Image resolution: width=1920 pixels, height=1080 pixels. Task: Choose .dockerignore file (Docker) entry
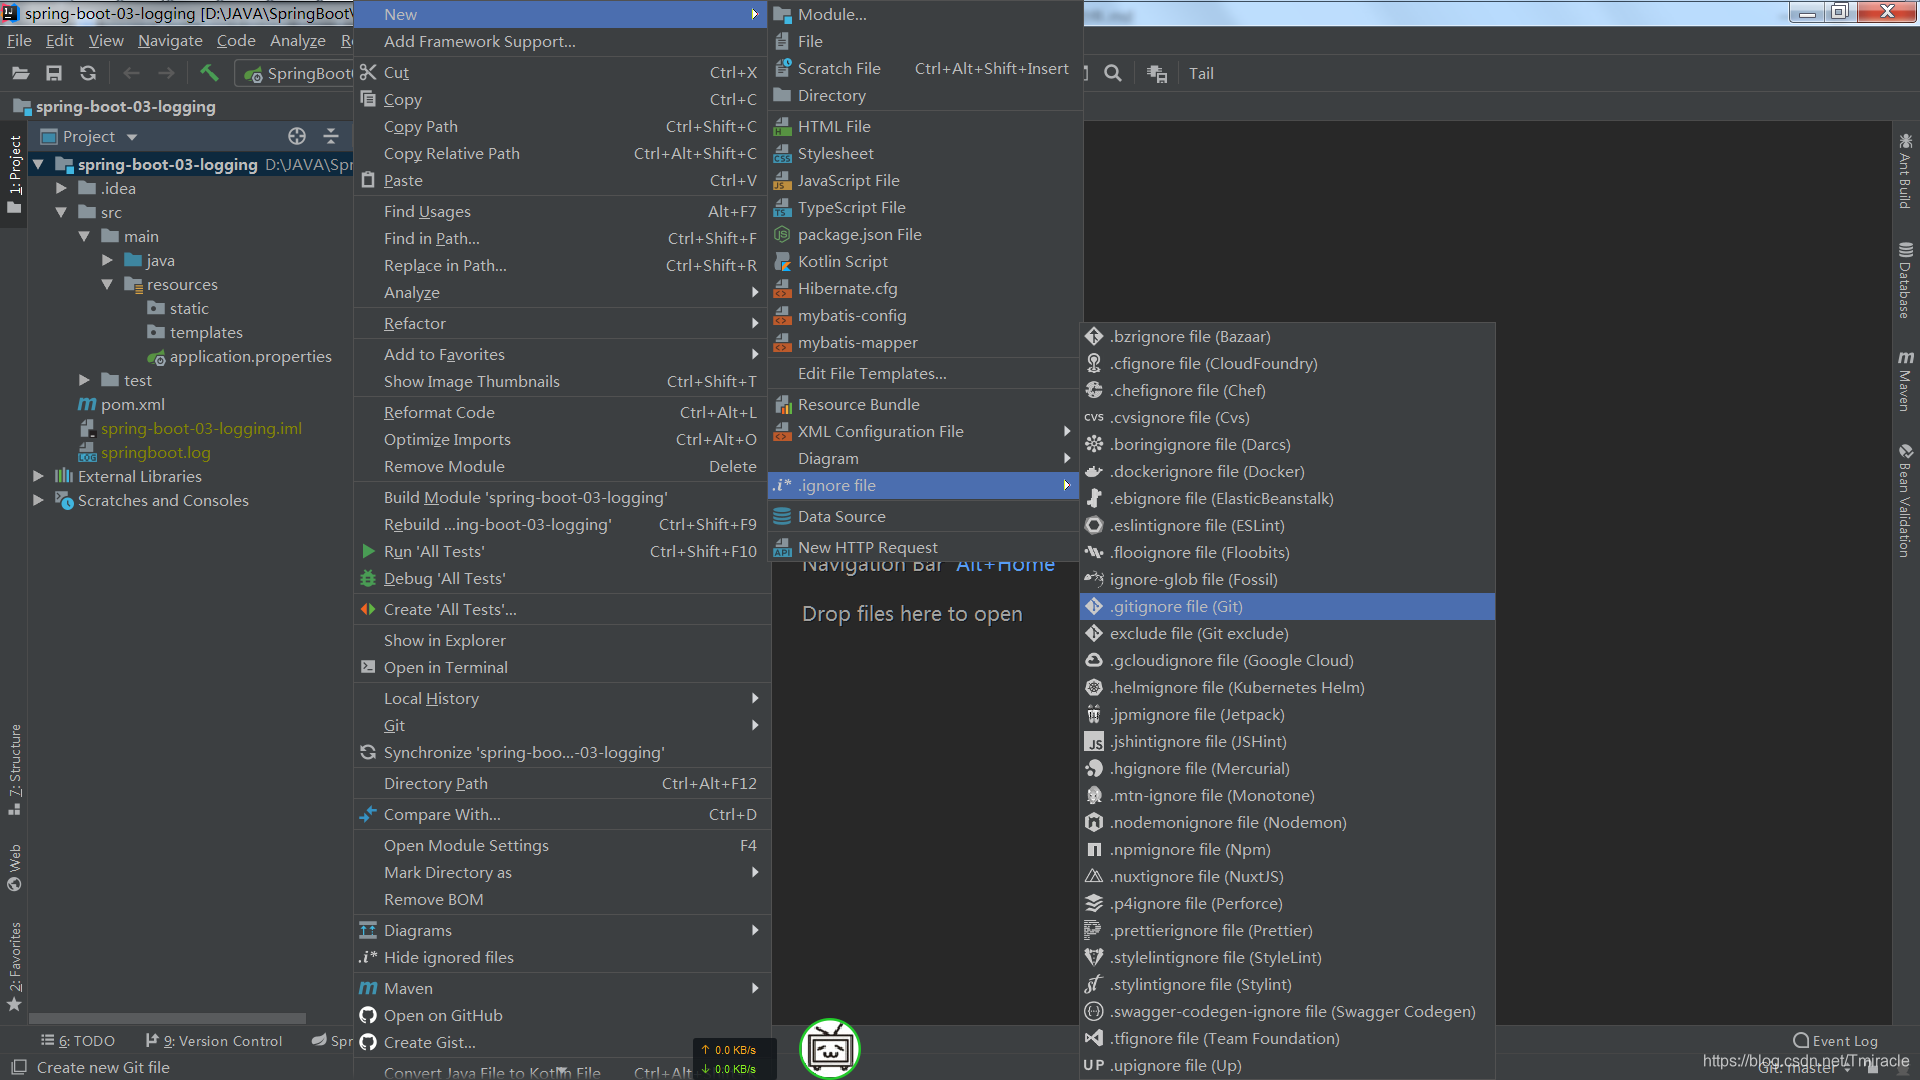(1206, 471)
